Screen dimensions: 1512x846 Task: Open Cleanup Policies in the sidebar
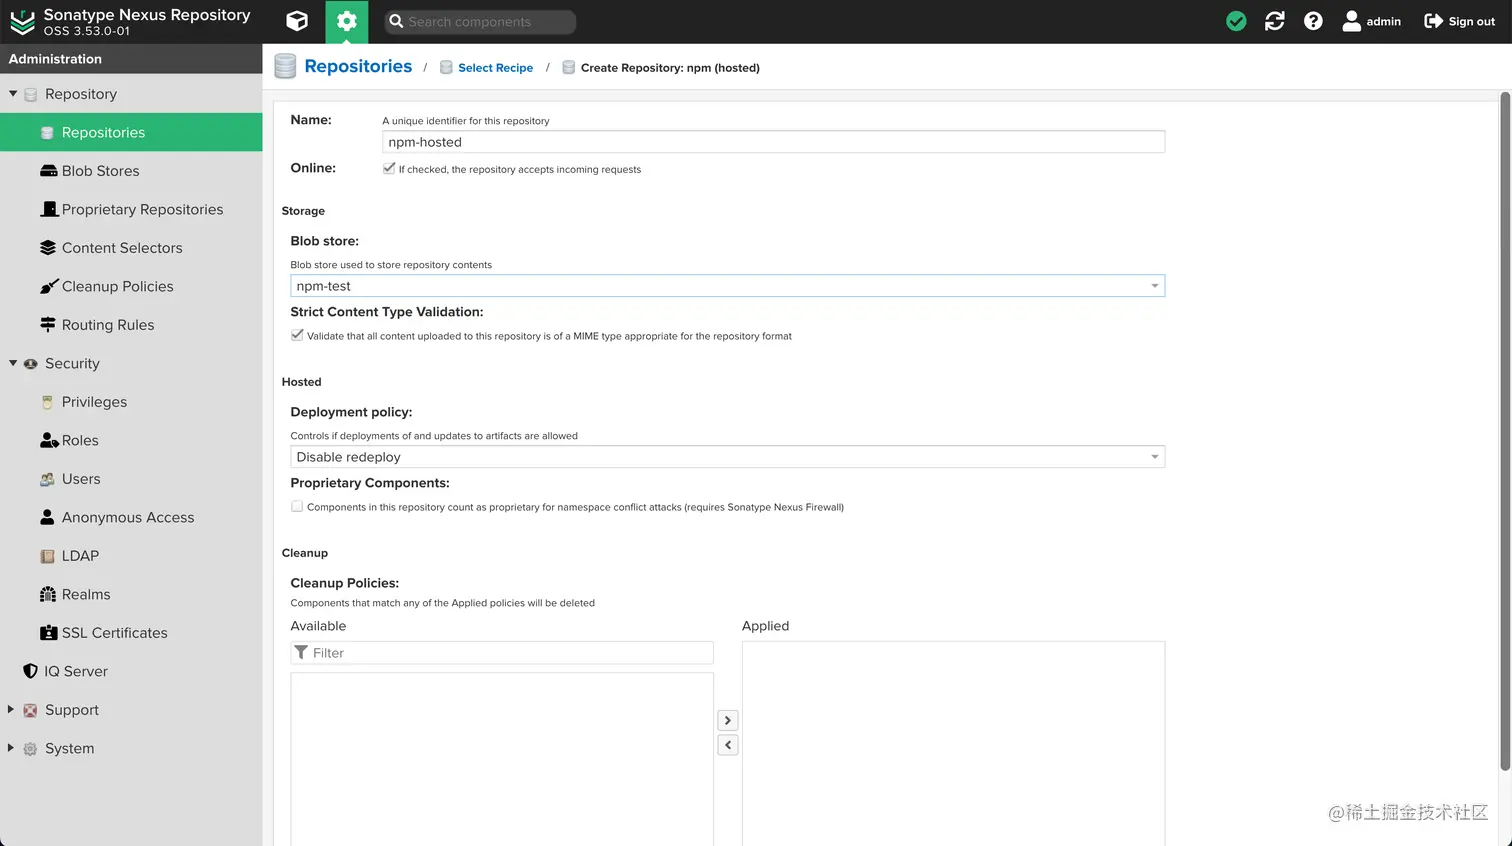pyautogui.click(x=117, y=286)
